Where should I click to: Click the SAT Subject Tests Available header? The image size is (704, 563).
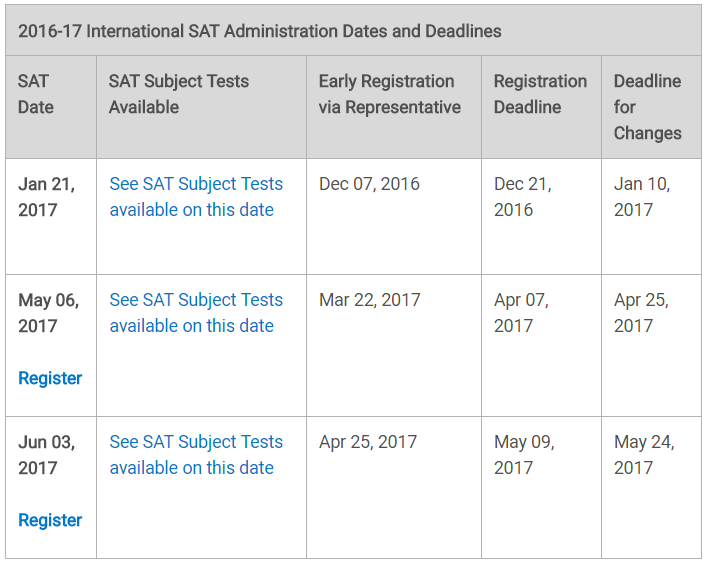pos(179,94)
